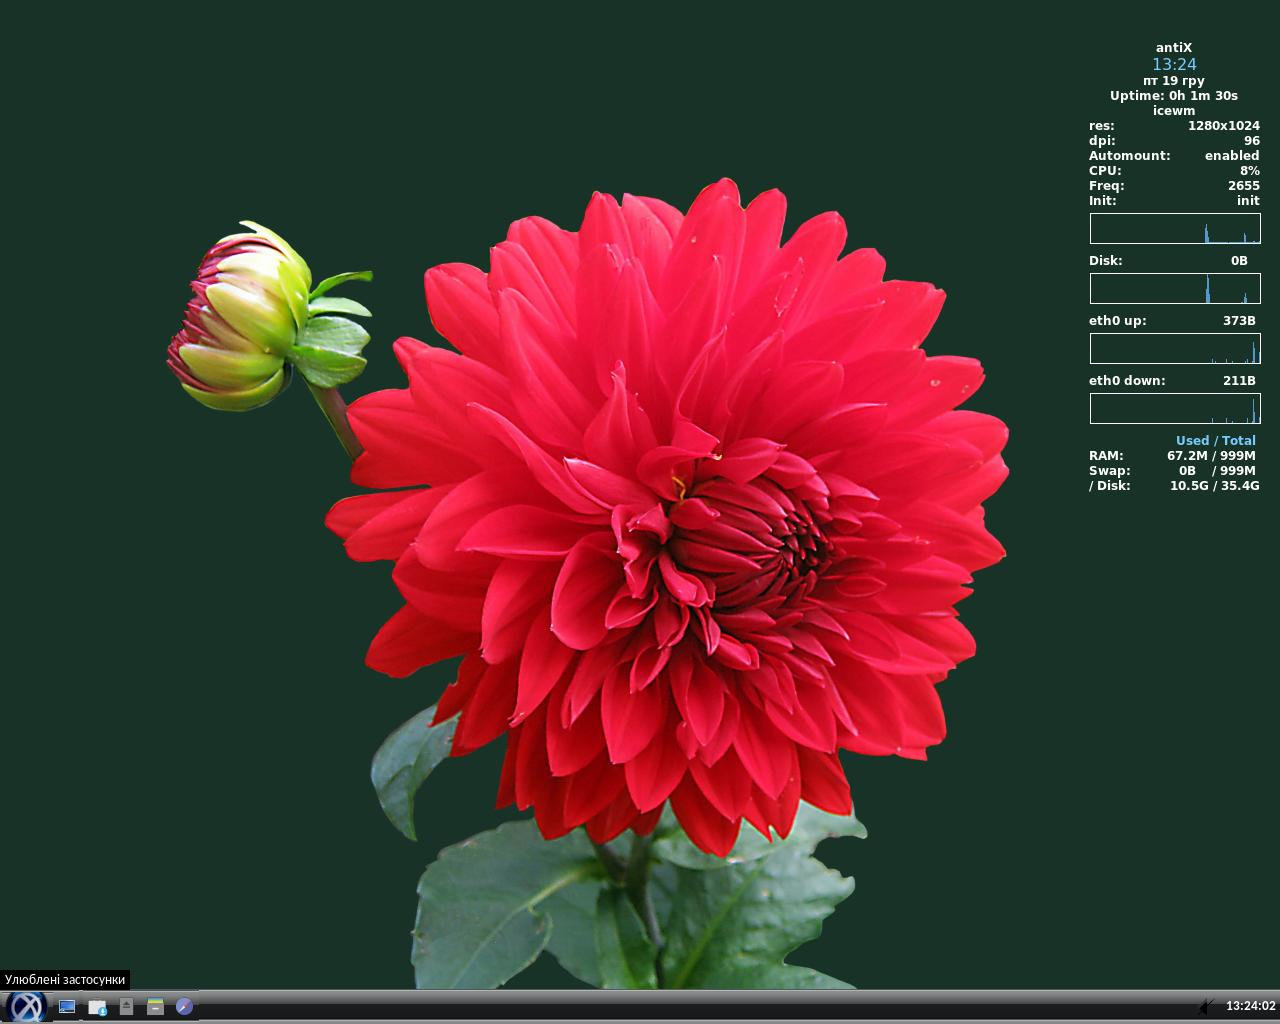The image size is (1280, 1024).
Task: Click the muted speaker volume tray icon
Action: pyautogui.click(x=1207, y=1006)
